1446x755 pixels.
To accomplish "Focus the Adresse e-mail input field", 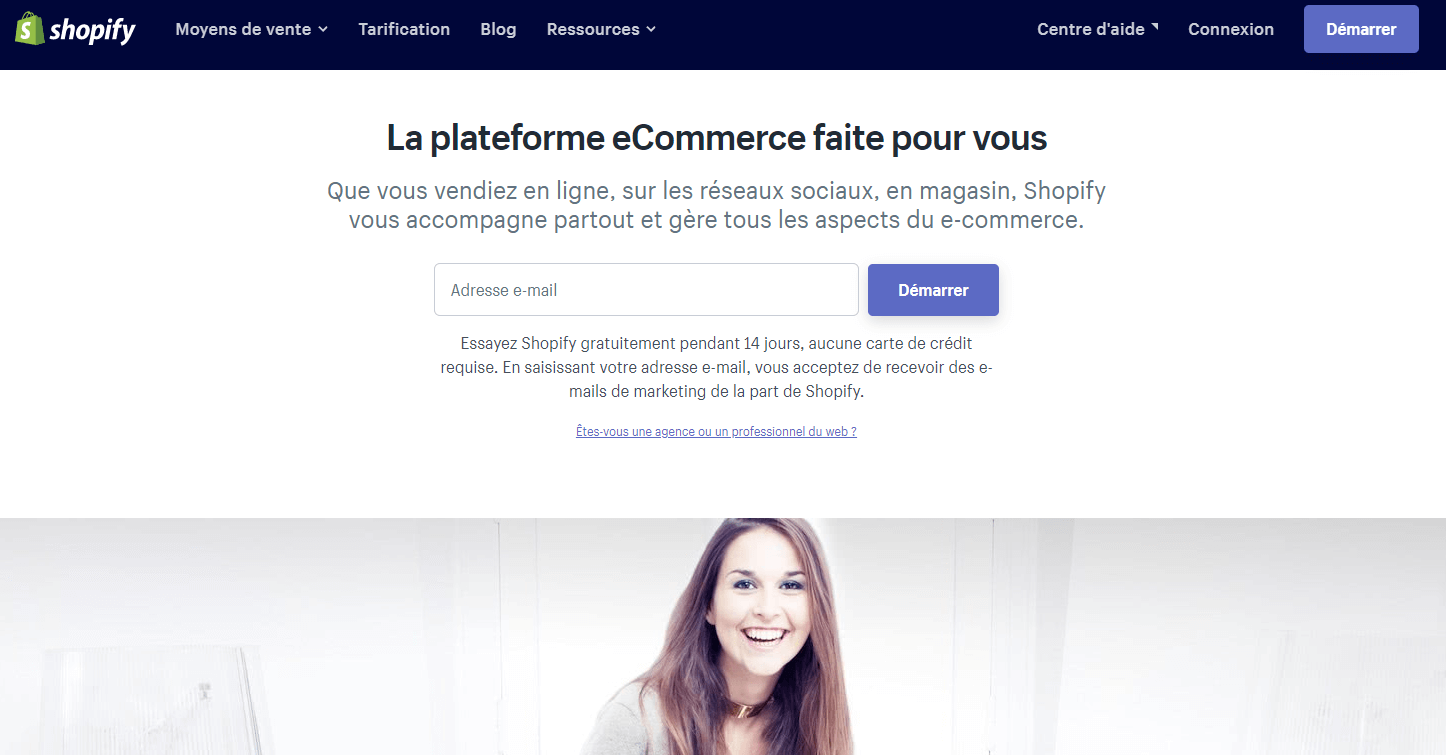I will 646,290.
